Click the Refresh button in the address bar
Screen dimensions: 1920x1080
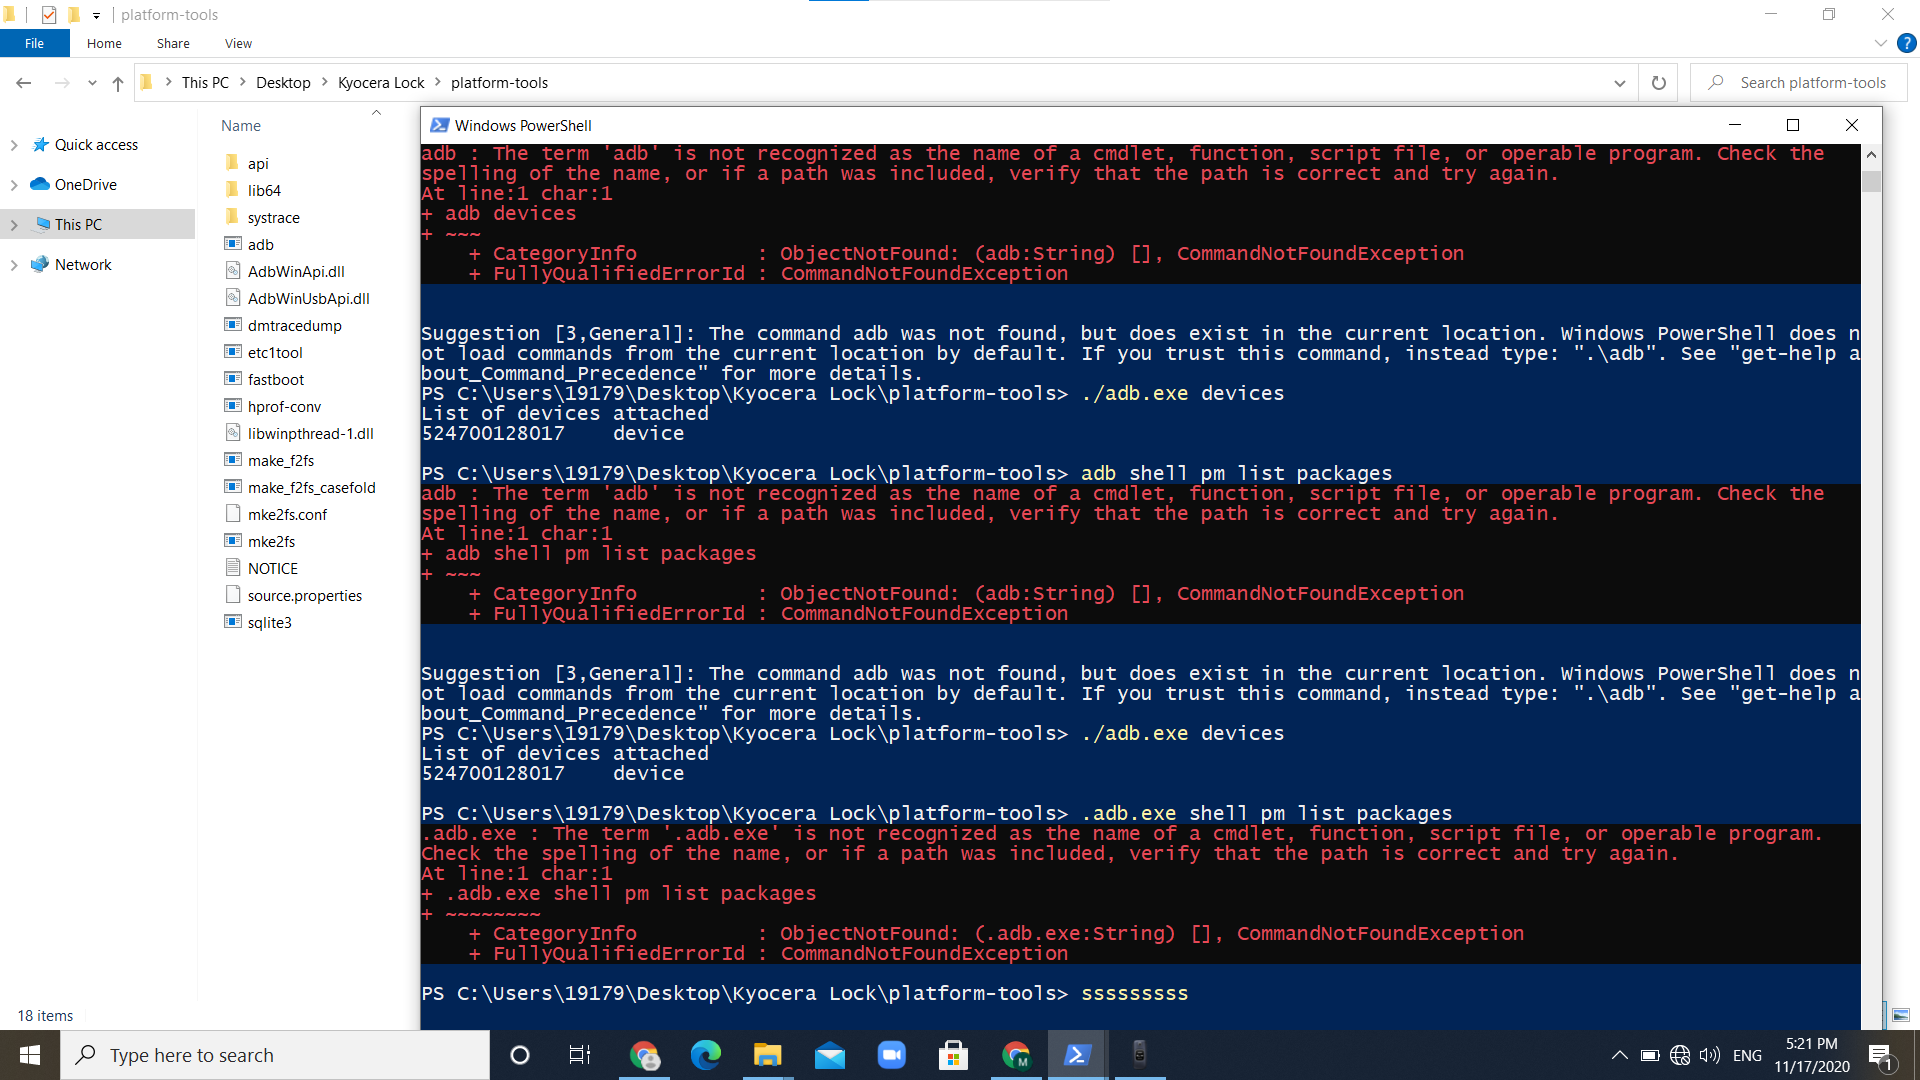click(1659, 83)
